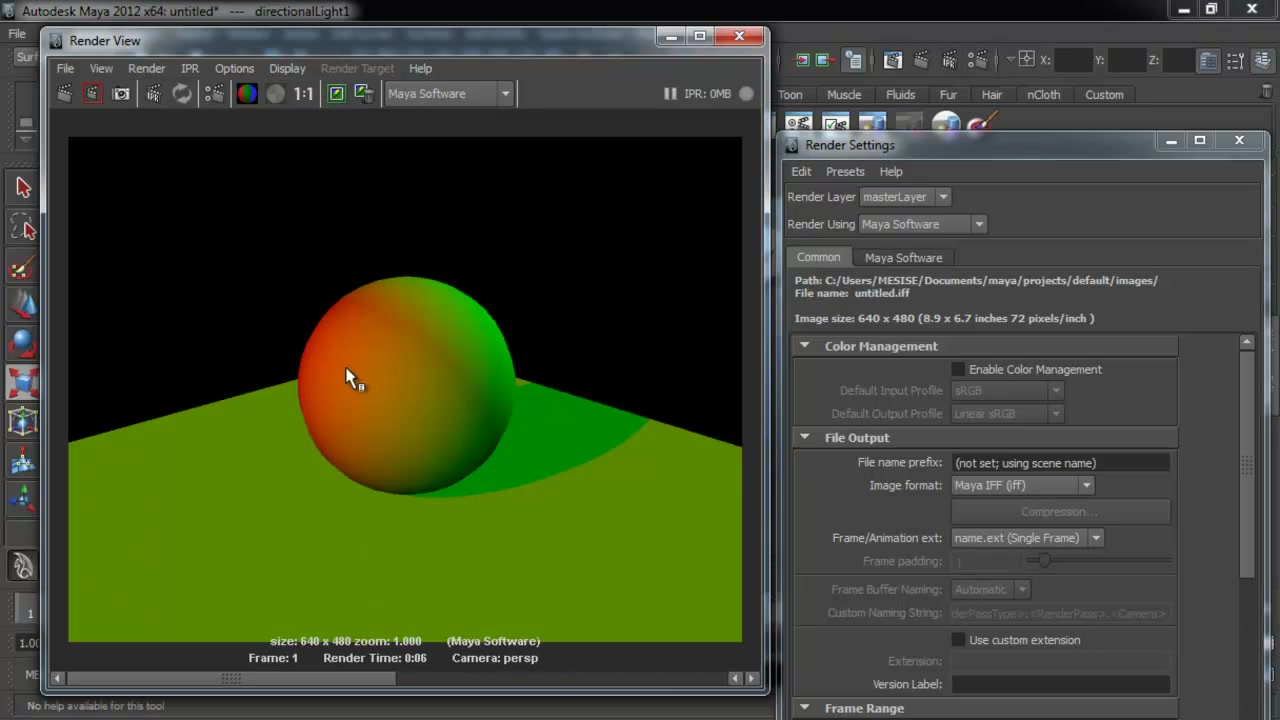Switch to the Maya Software tab
Screen dimensions: 1280x720
903,257
